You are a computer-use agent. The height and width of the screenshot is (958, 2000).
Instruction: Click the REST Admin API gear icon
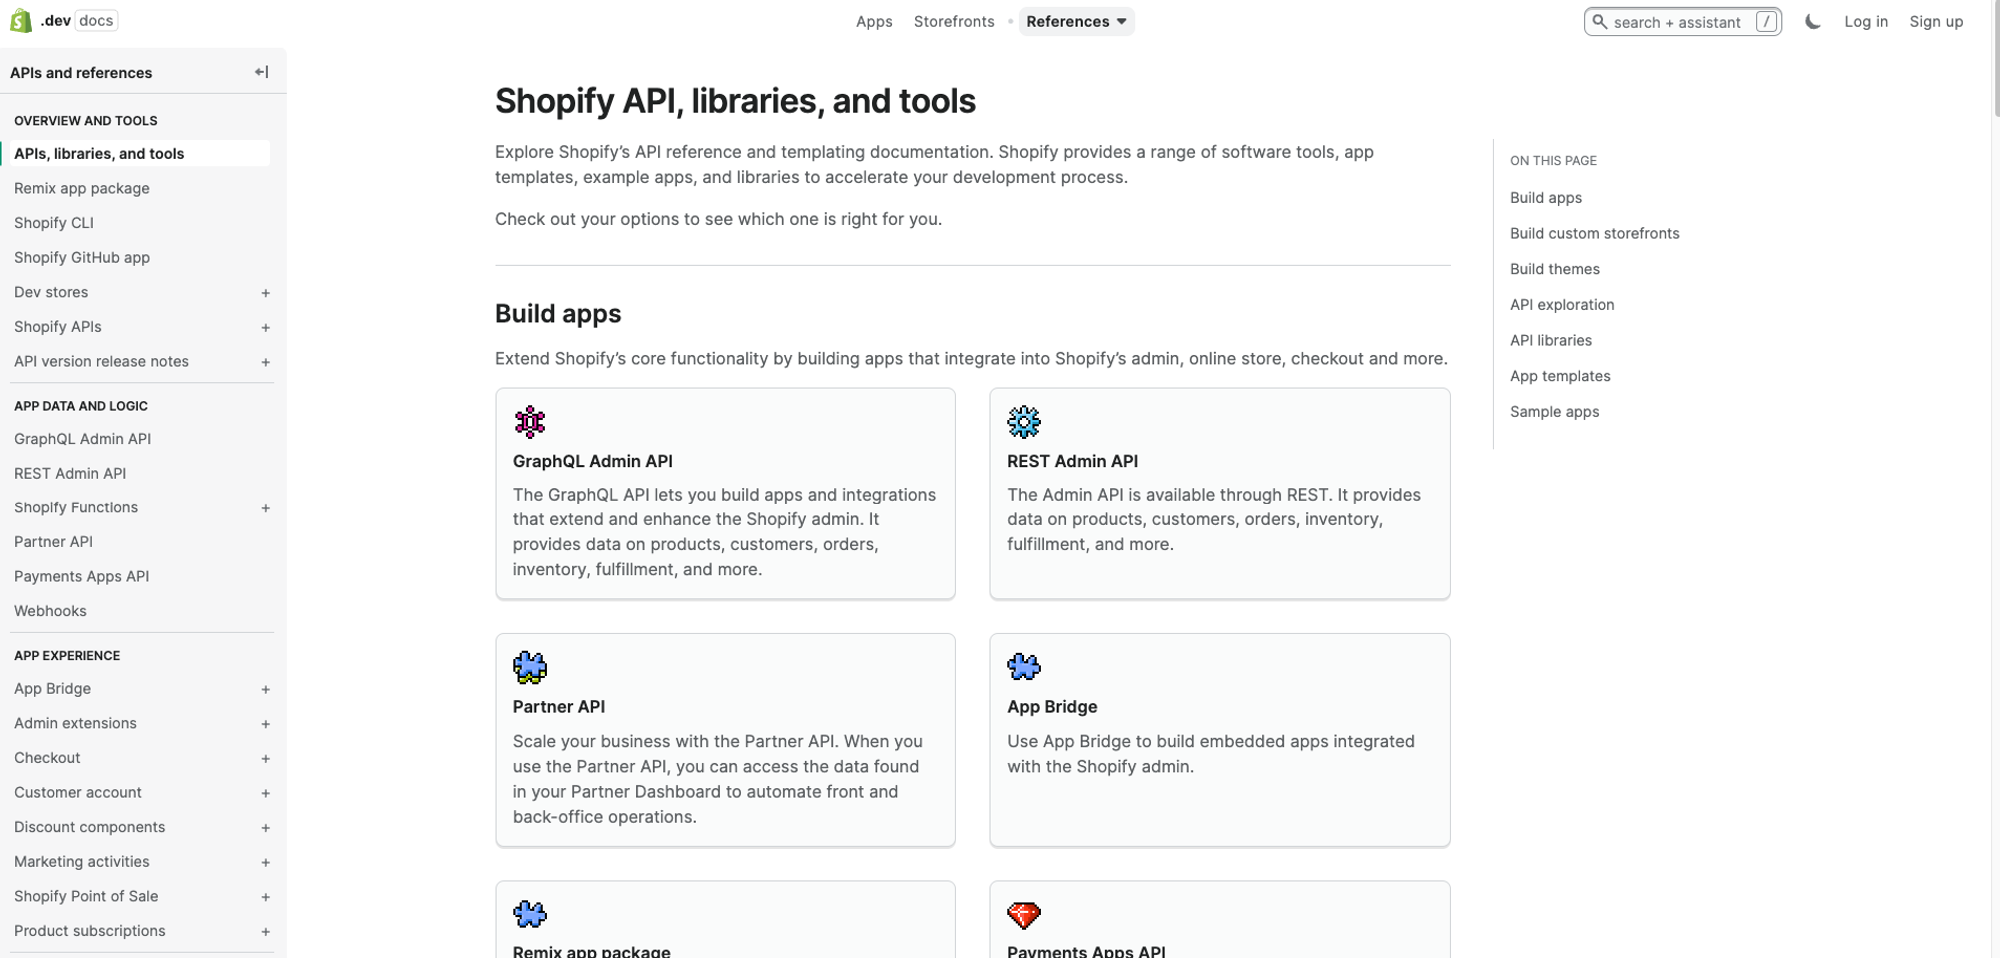1024,422
